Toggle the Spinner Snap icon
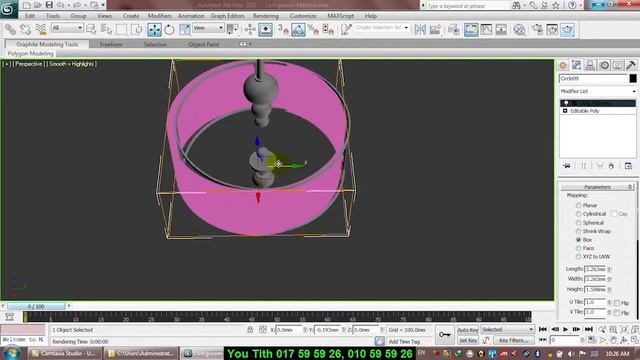This screenshot has height=360, width=640. pyautogui.click(x=328, y=29)
